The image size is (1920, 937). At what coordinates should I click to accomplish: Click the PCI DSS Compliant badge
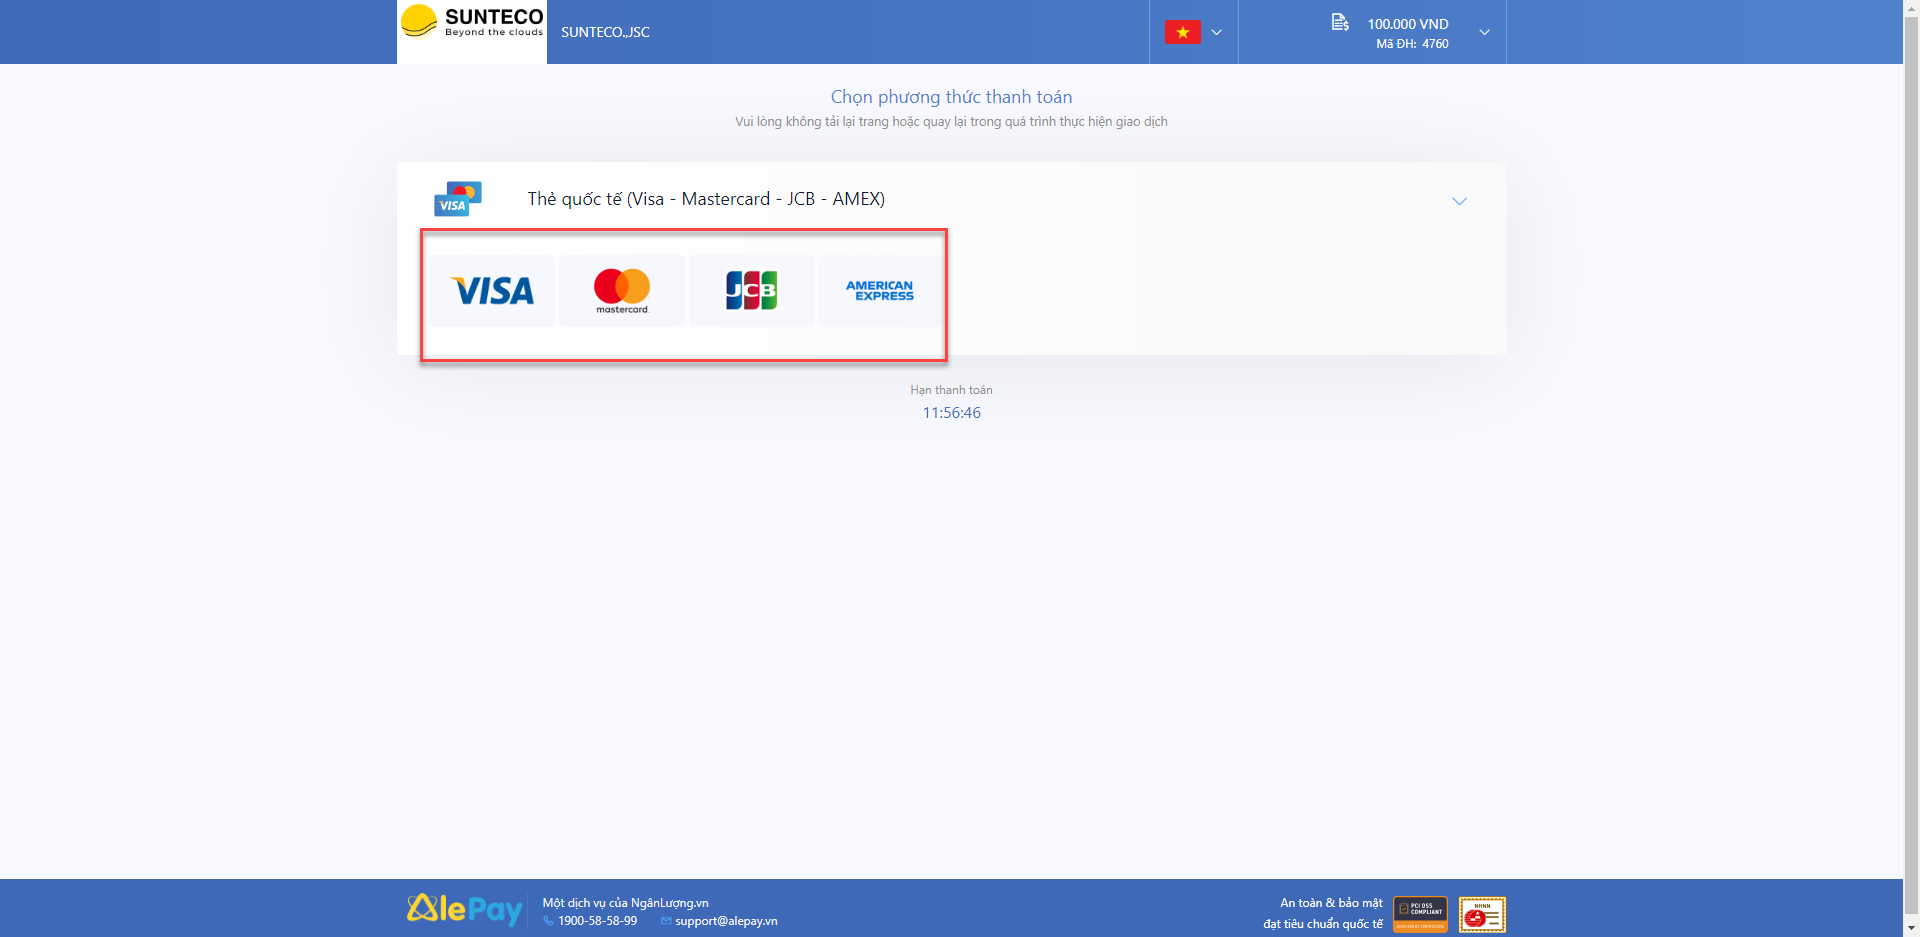click(x=1420, y=914)
